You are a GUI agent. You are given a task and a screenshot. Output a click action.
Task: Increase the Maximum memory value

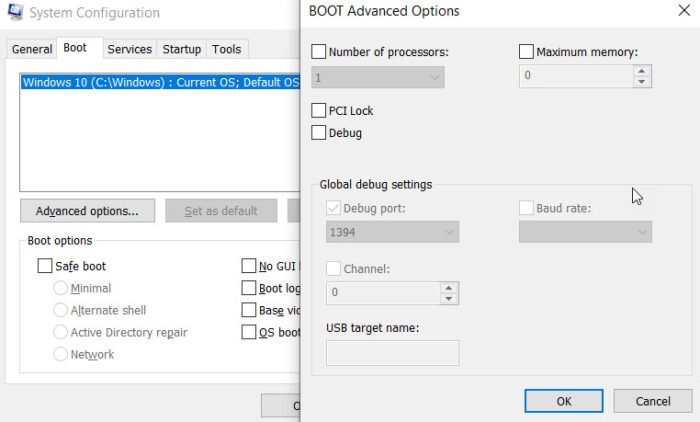pyautogui.click(x=642, y=70)
